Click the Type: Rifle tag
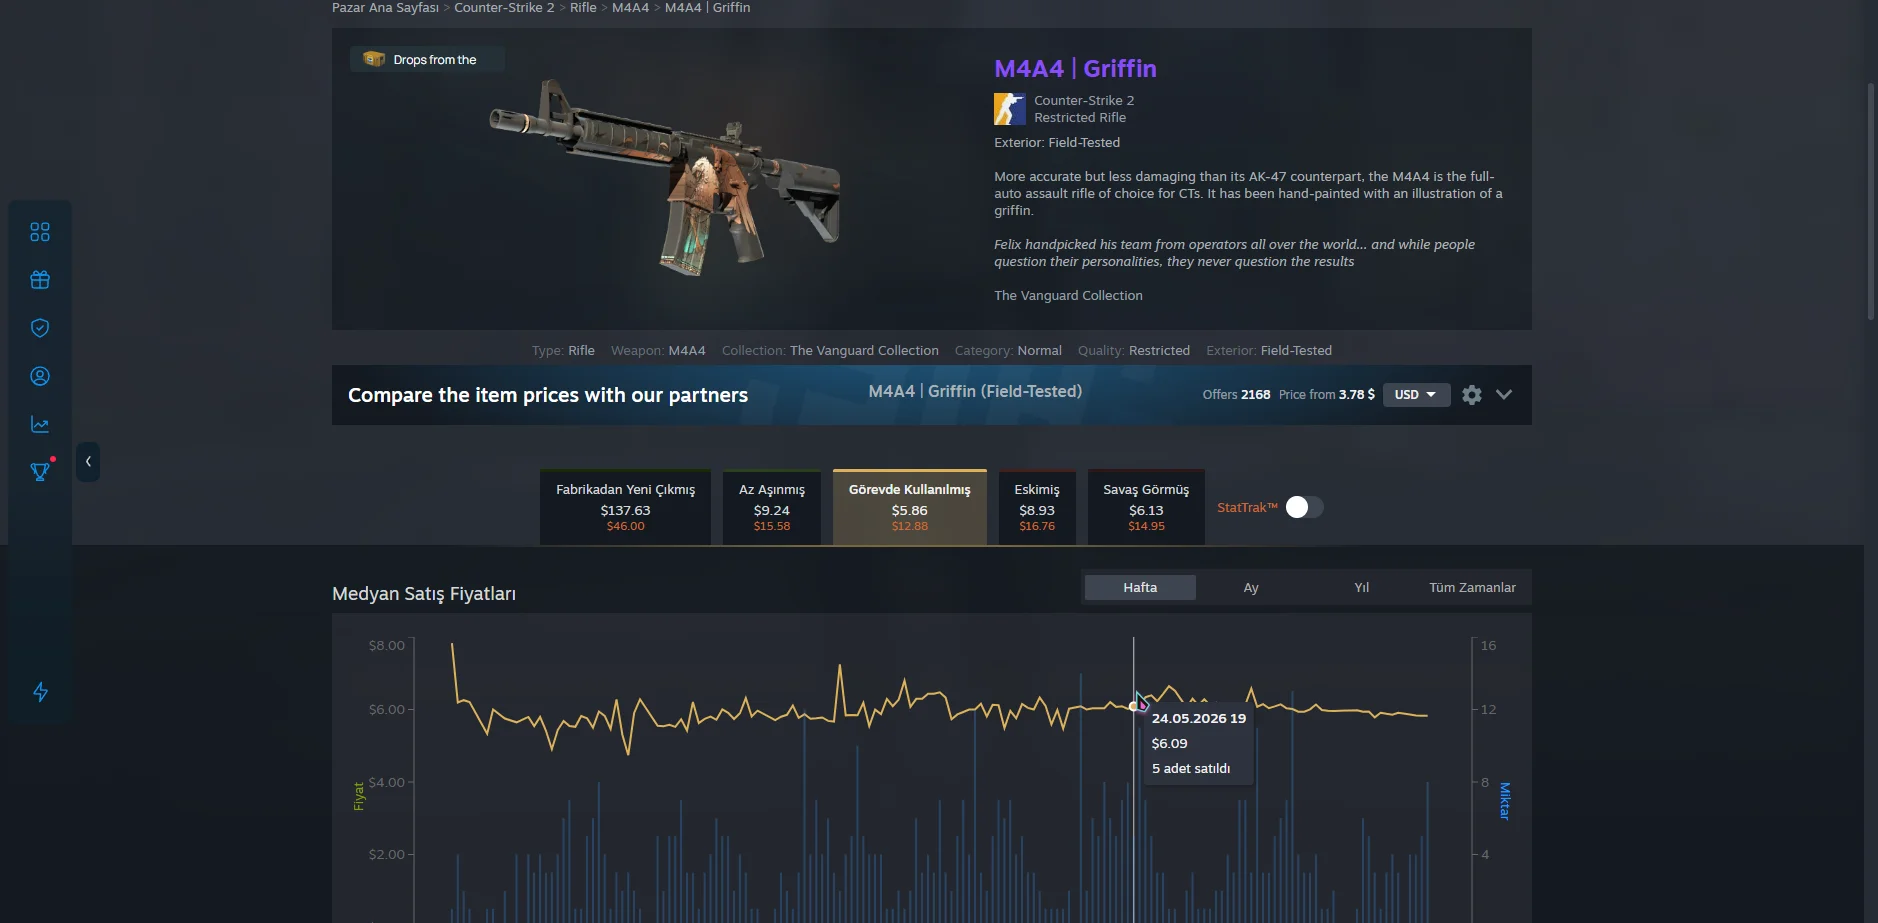Image resolution: width=1878 pixels, height=923 pixels. tap(563, 350)
